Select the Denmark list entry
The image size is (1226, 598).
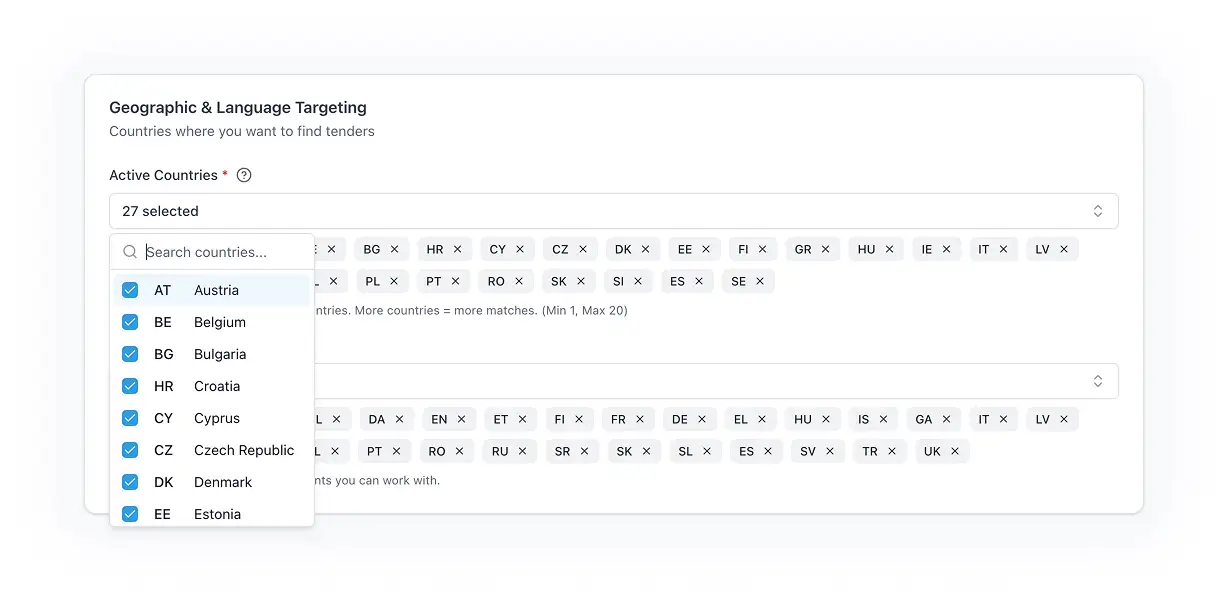(x=223, y=482)
